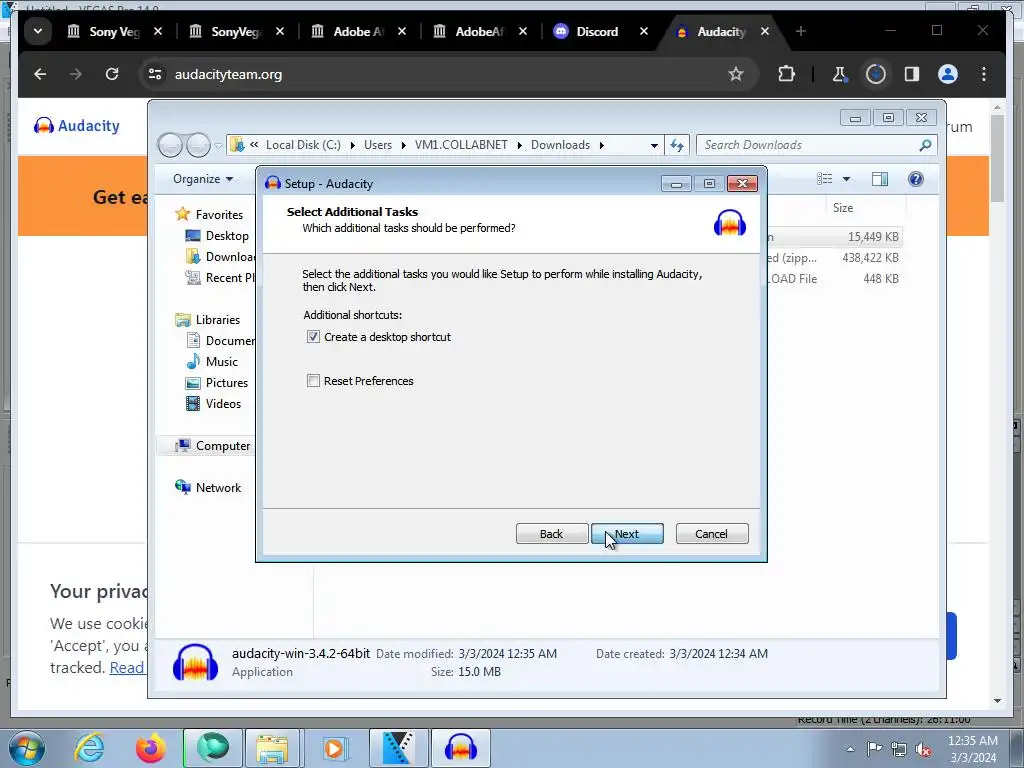This screenshot has height=768, width=1024.
Task: Select Music library in sidebar
Action: pos(212,362)
